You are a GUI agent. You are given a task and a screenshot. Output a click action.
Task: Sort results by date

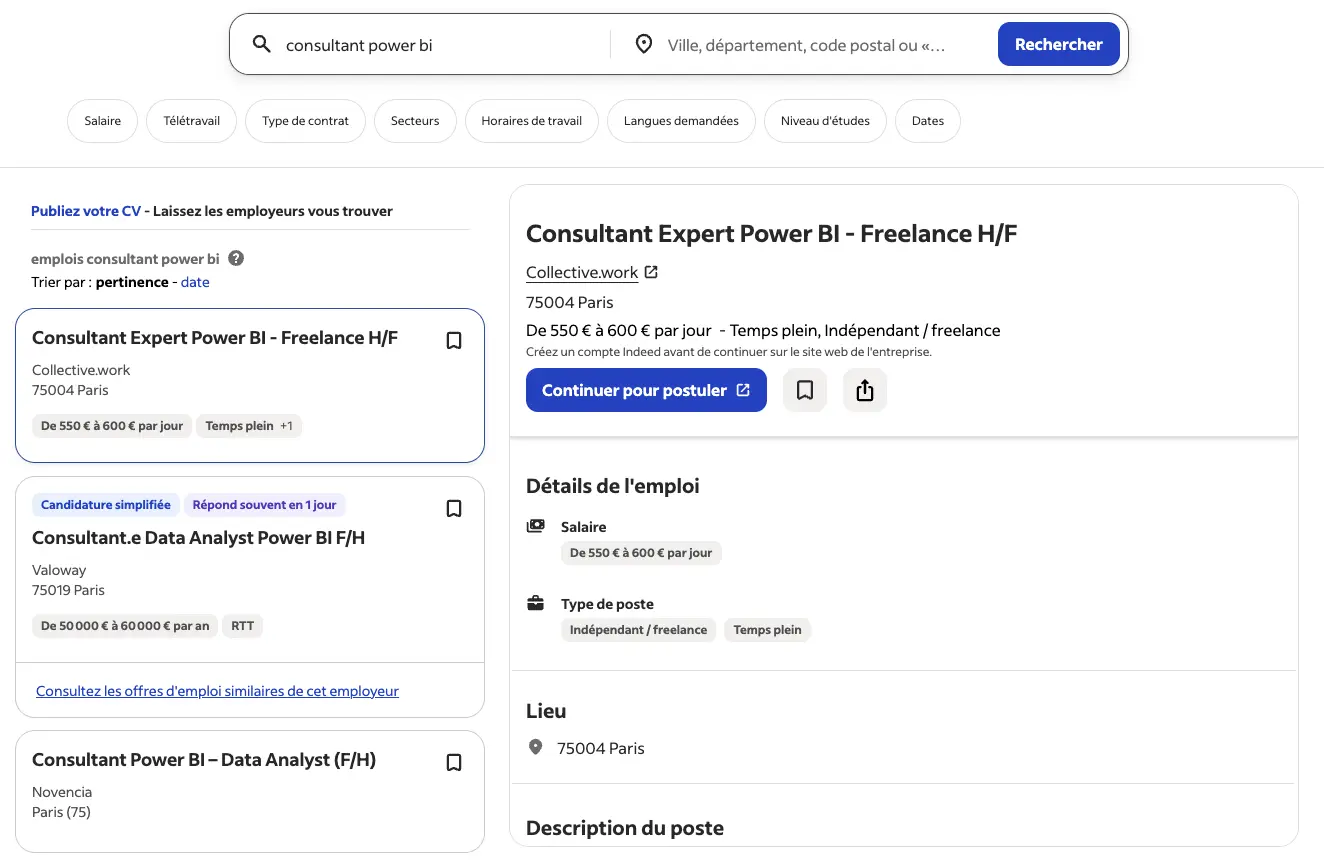coord(195,282)
